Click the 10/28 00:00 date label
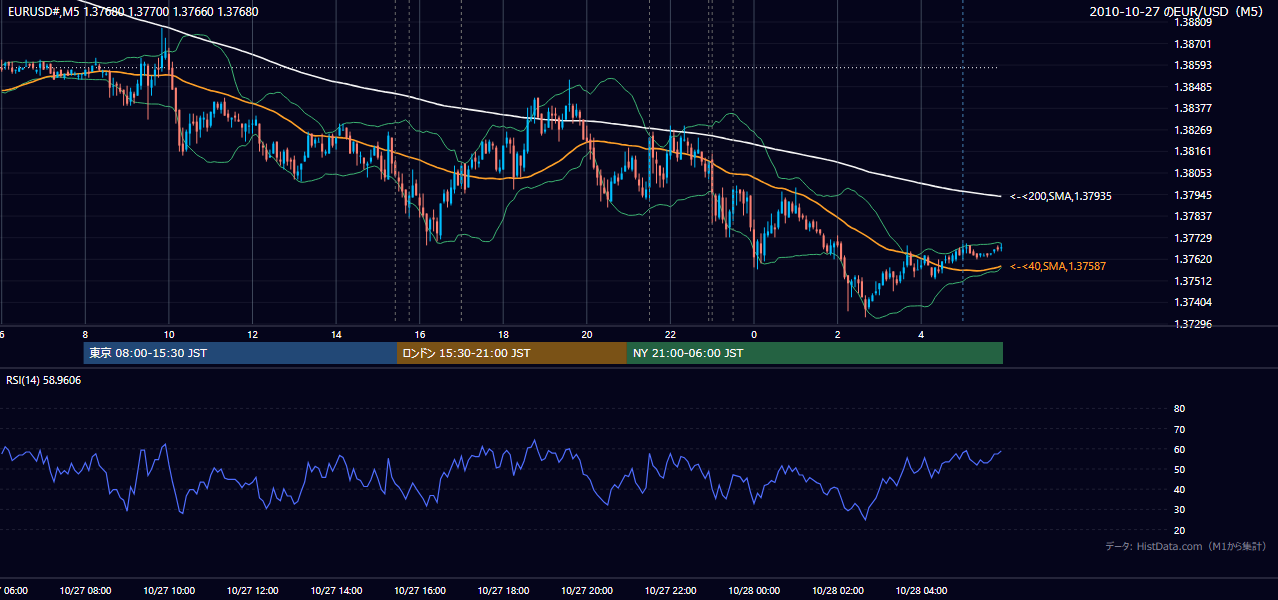The width and height of the screenshot is (1278, 600). coord(754,590)
